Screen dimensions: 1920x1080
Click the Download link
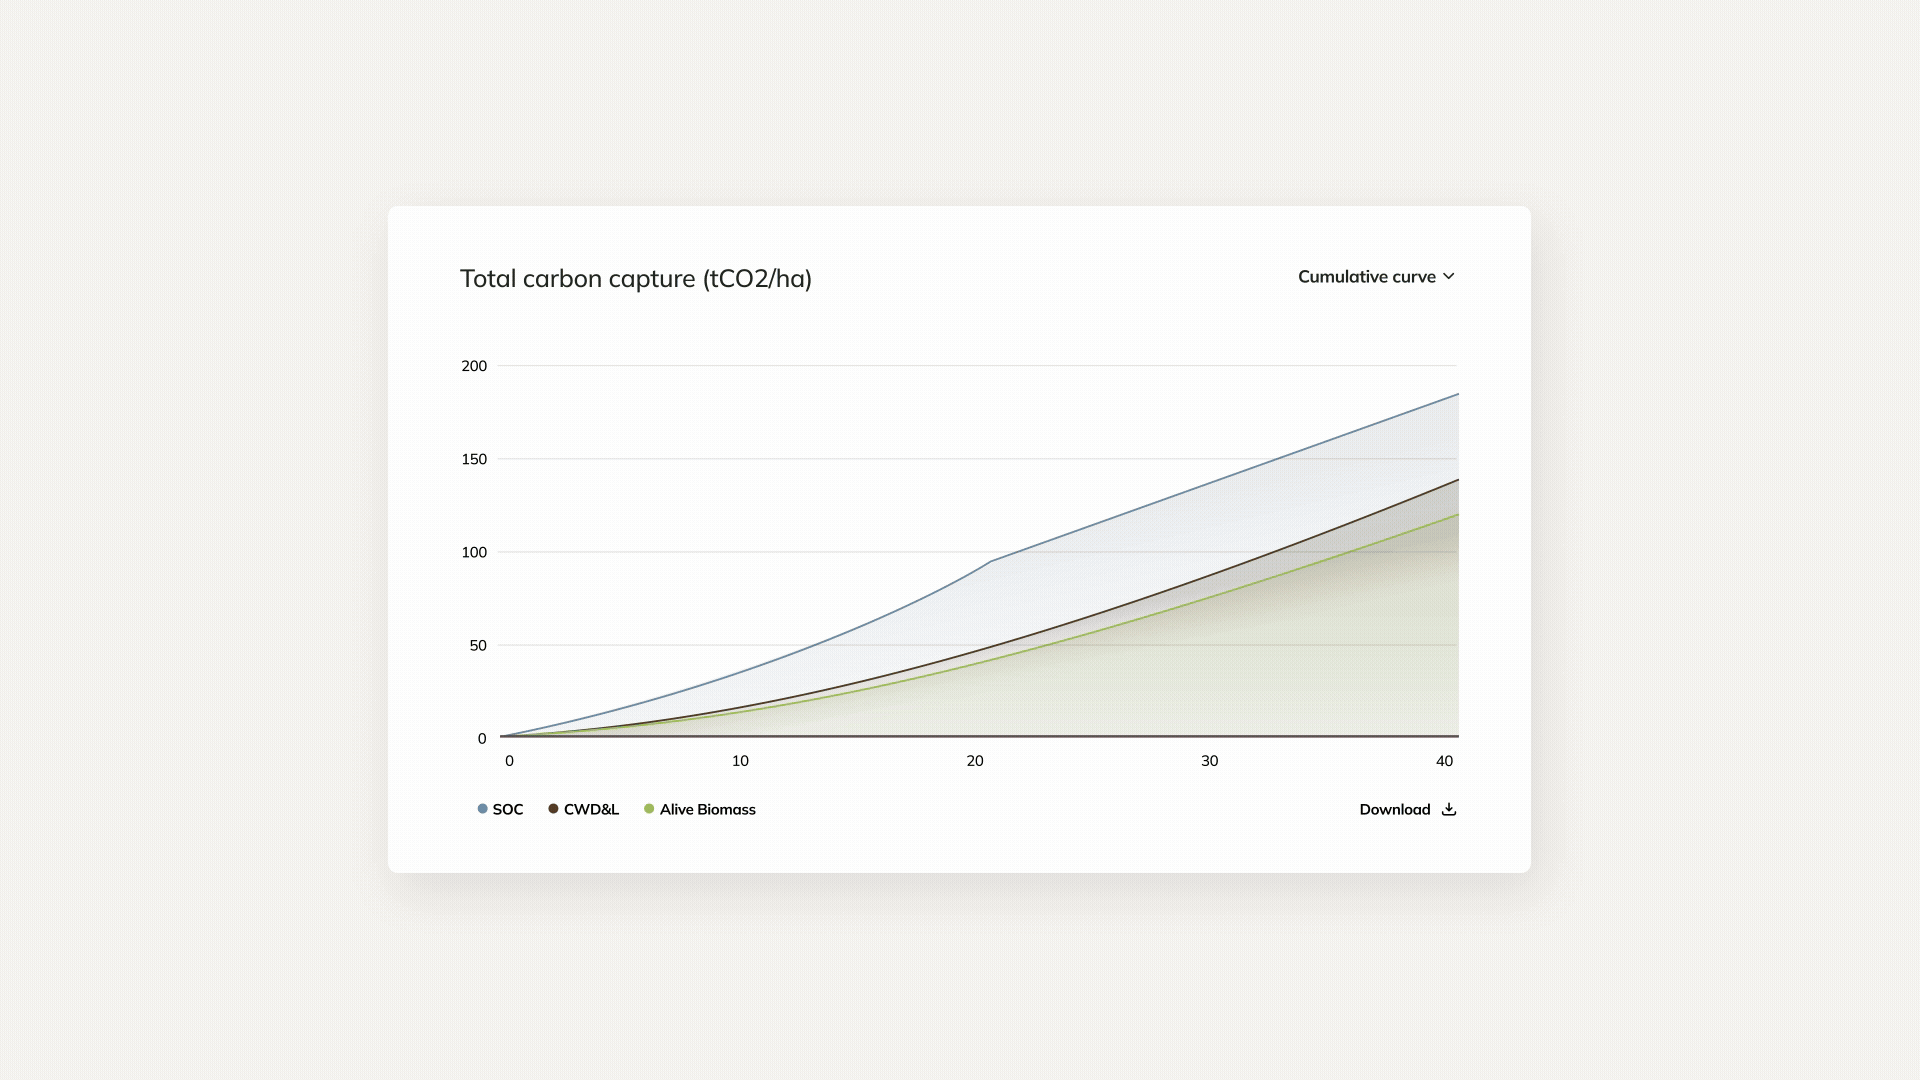(1396, 810)
